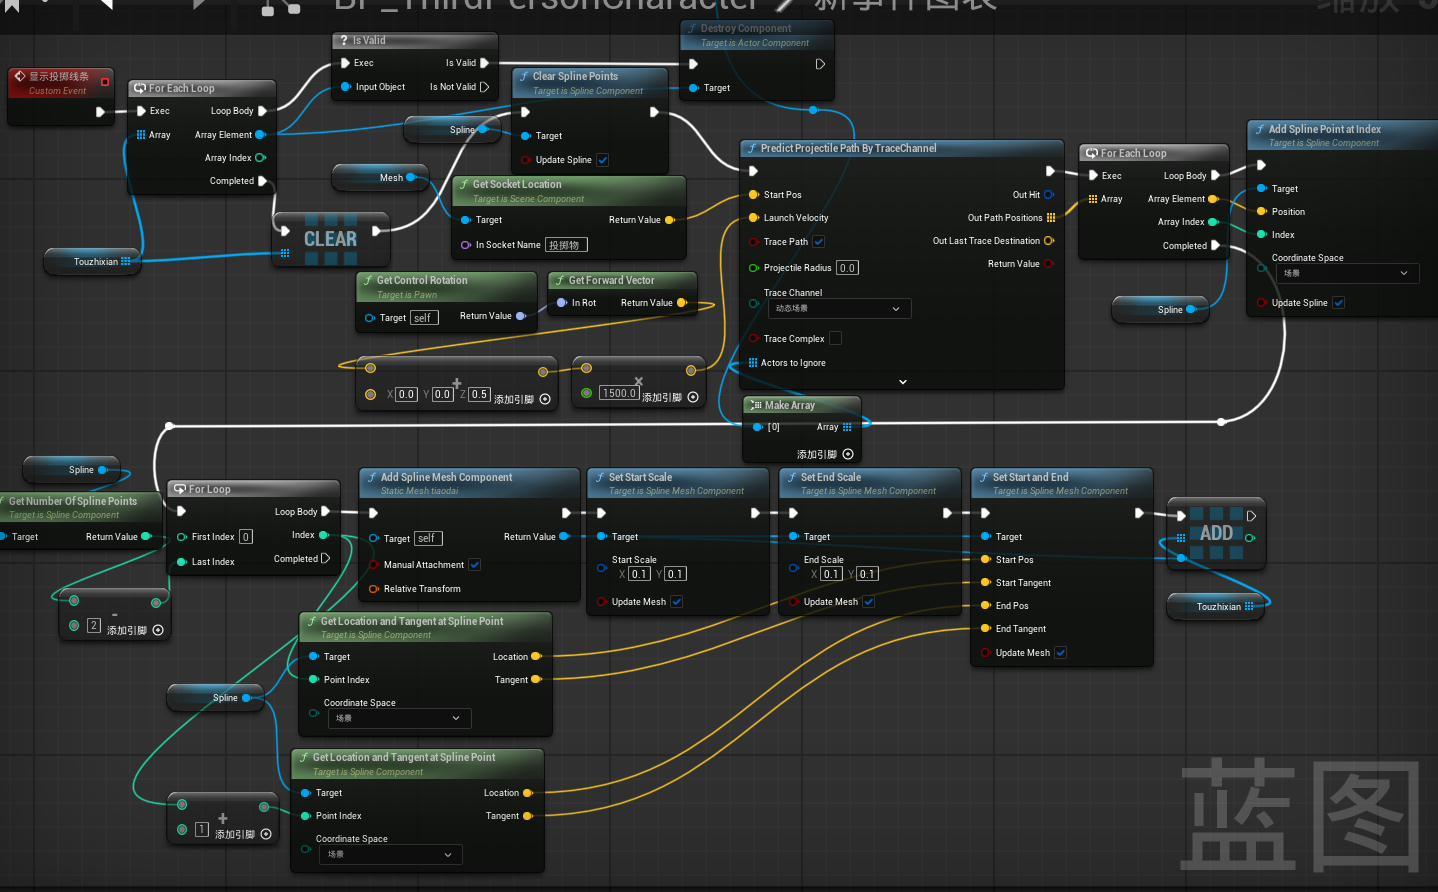
Task: Expand the Predict Projectile Path node's advanced pins
Action: click(x=903, y=382)
